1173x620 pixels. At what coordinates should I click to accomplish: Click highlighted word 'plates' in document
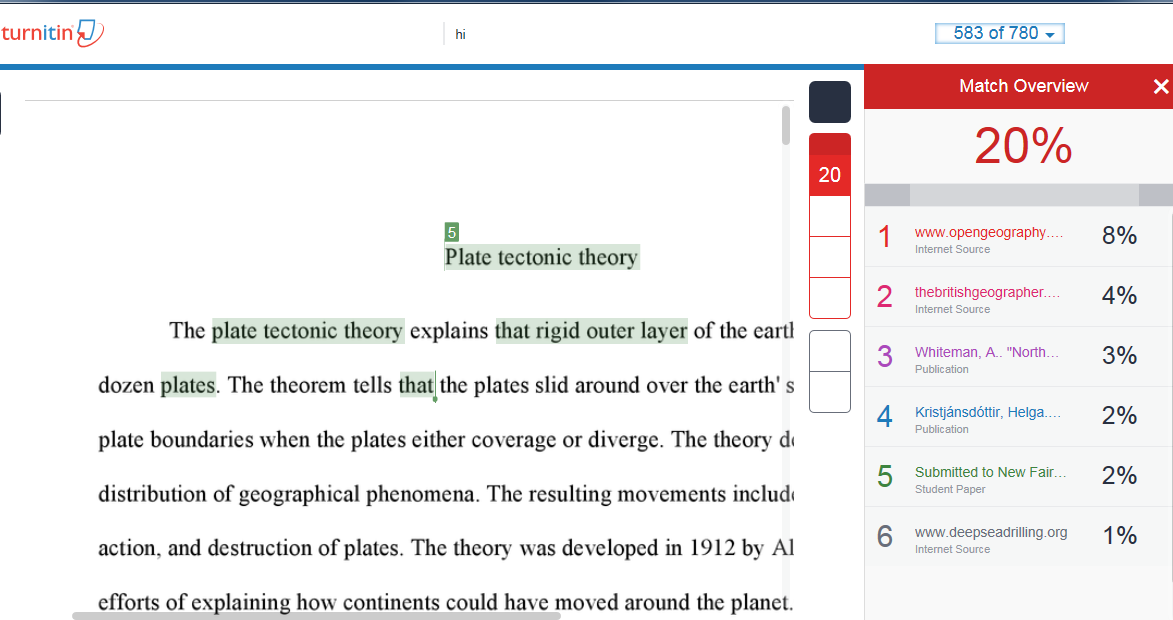tap(188, 385)
